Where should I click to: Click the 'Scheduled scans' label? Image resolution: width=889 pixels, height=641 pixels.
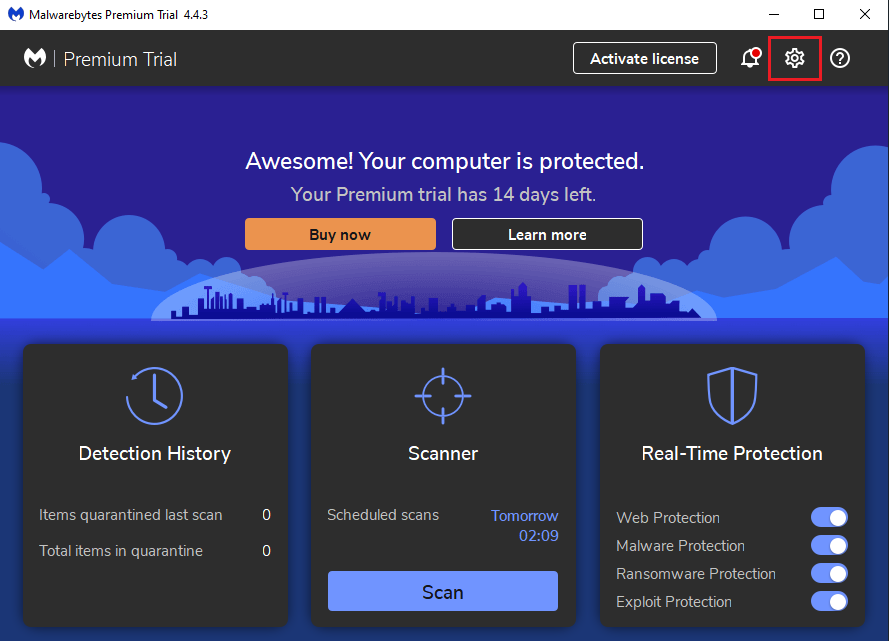click(x=383, y=515)
